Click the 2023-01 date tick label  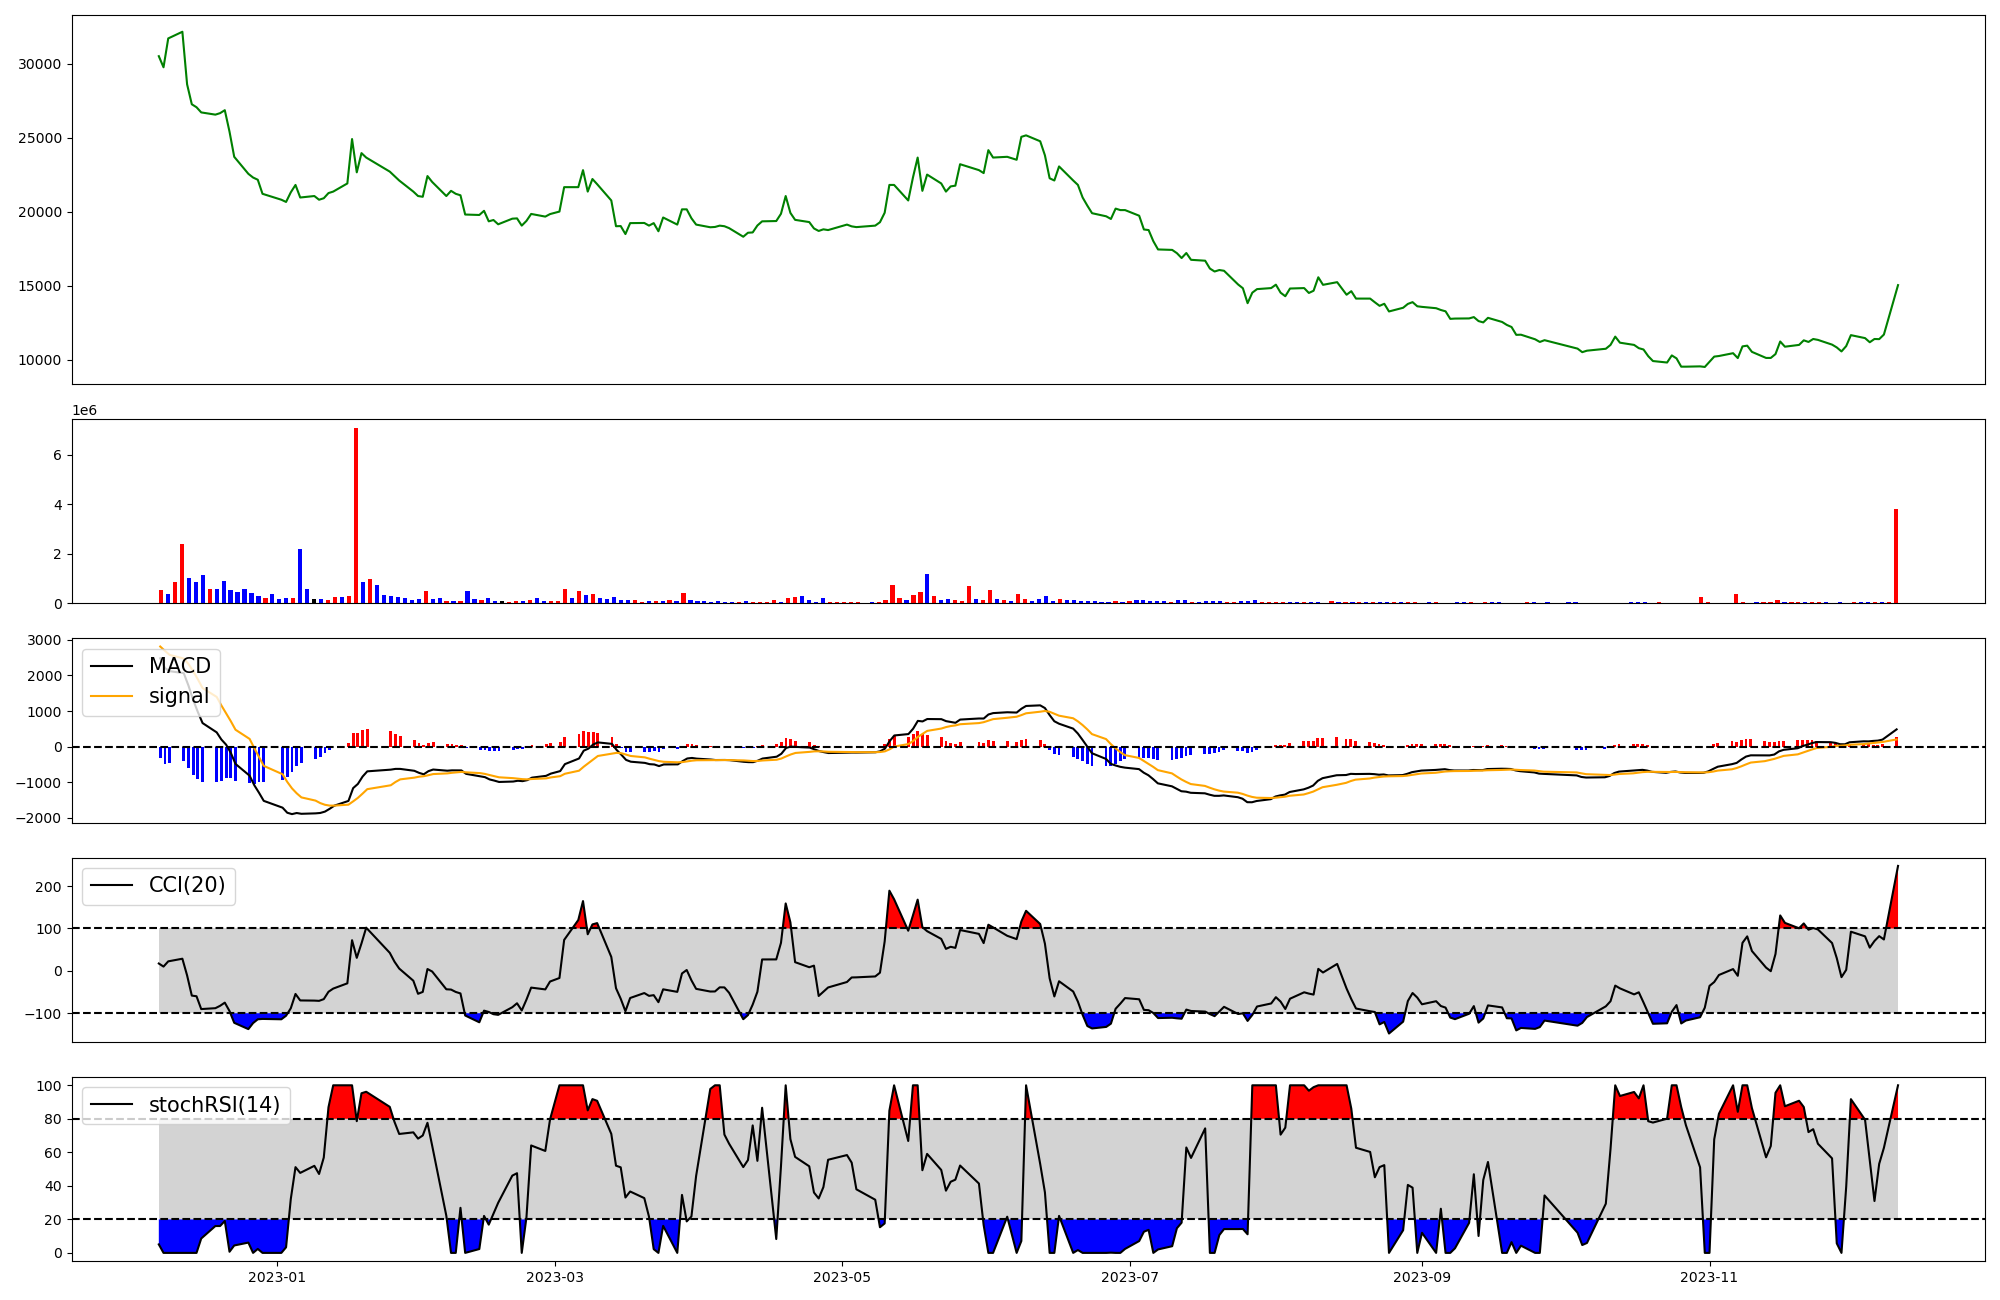point(277,1277)
